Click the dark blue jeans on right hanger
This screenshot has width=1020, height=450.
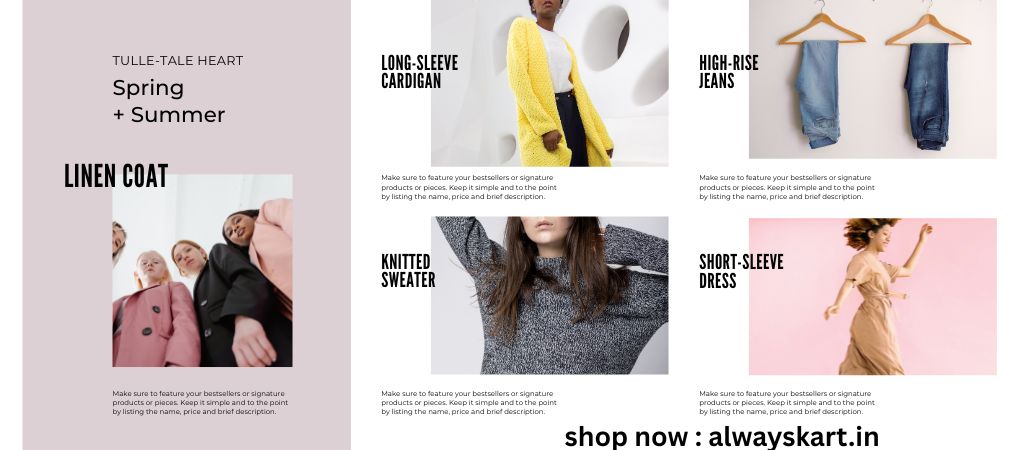(x=927, y=96)
